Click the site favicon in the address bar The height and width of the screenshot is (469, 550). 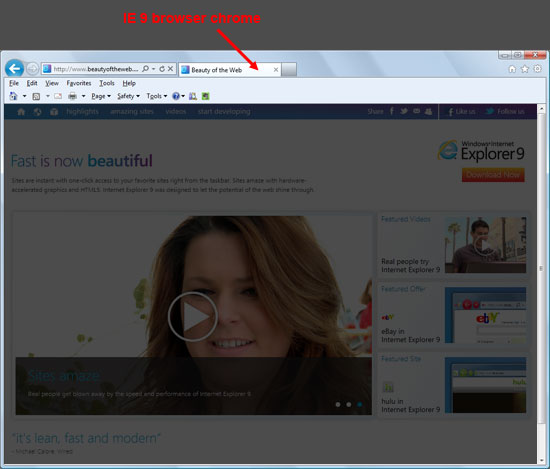[47, 69]
